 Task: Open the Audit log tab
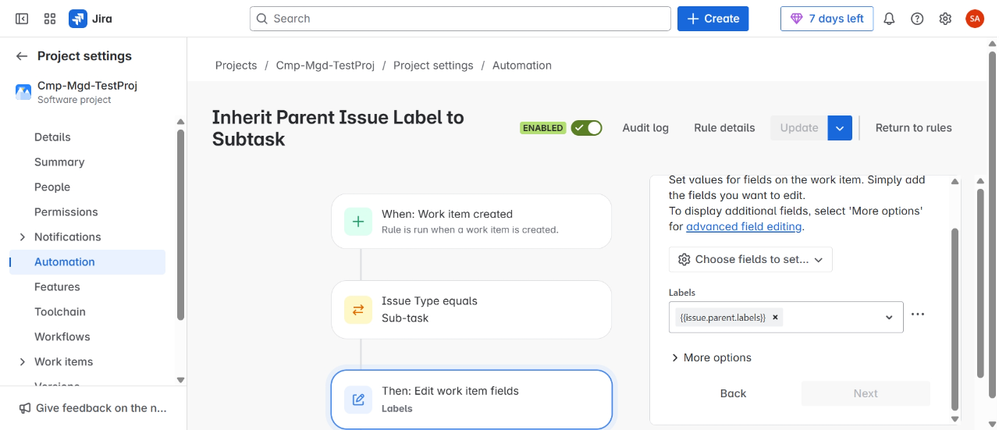click(x=645, y=128)
